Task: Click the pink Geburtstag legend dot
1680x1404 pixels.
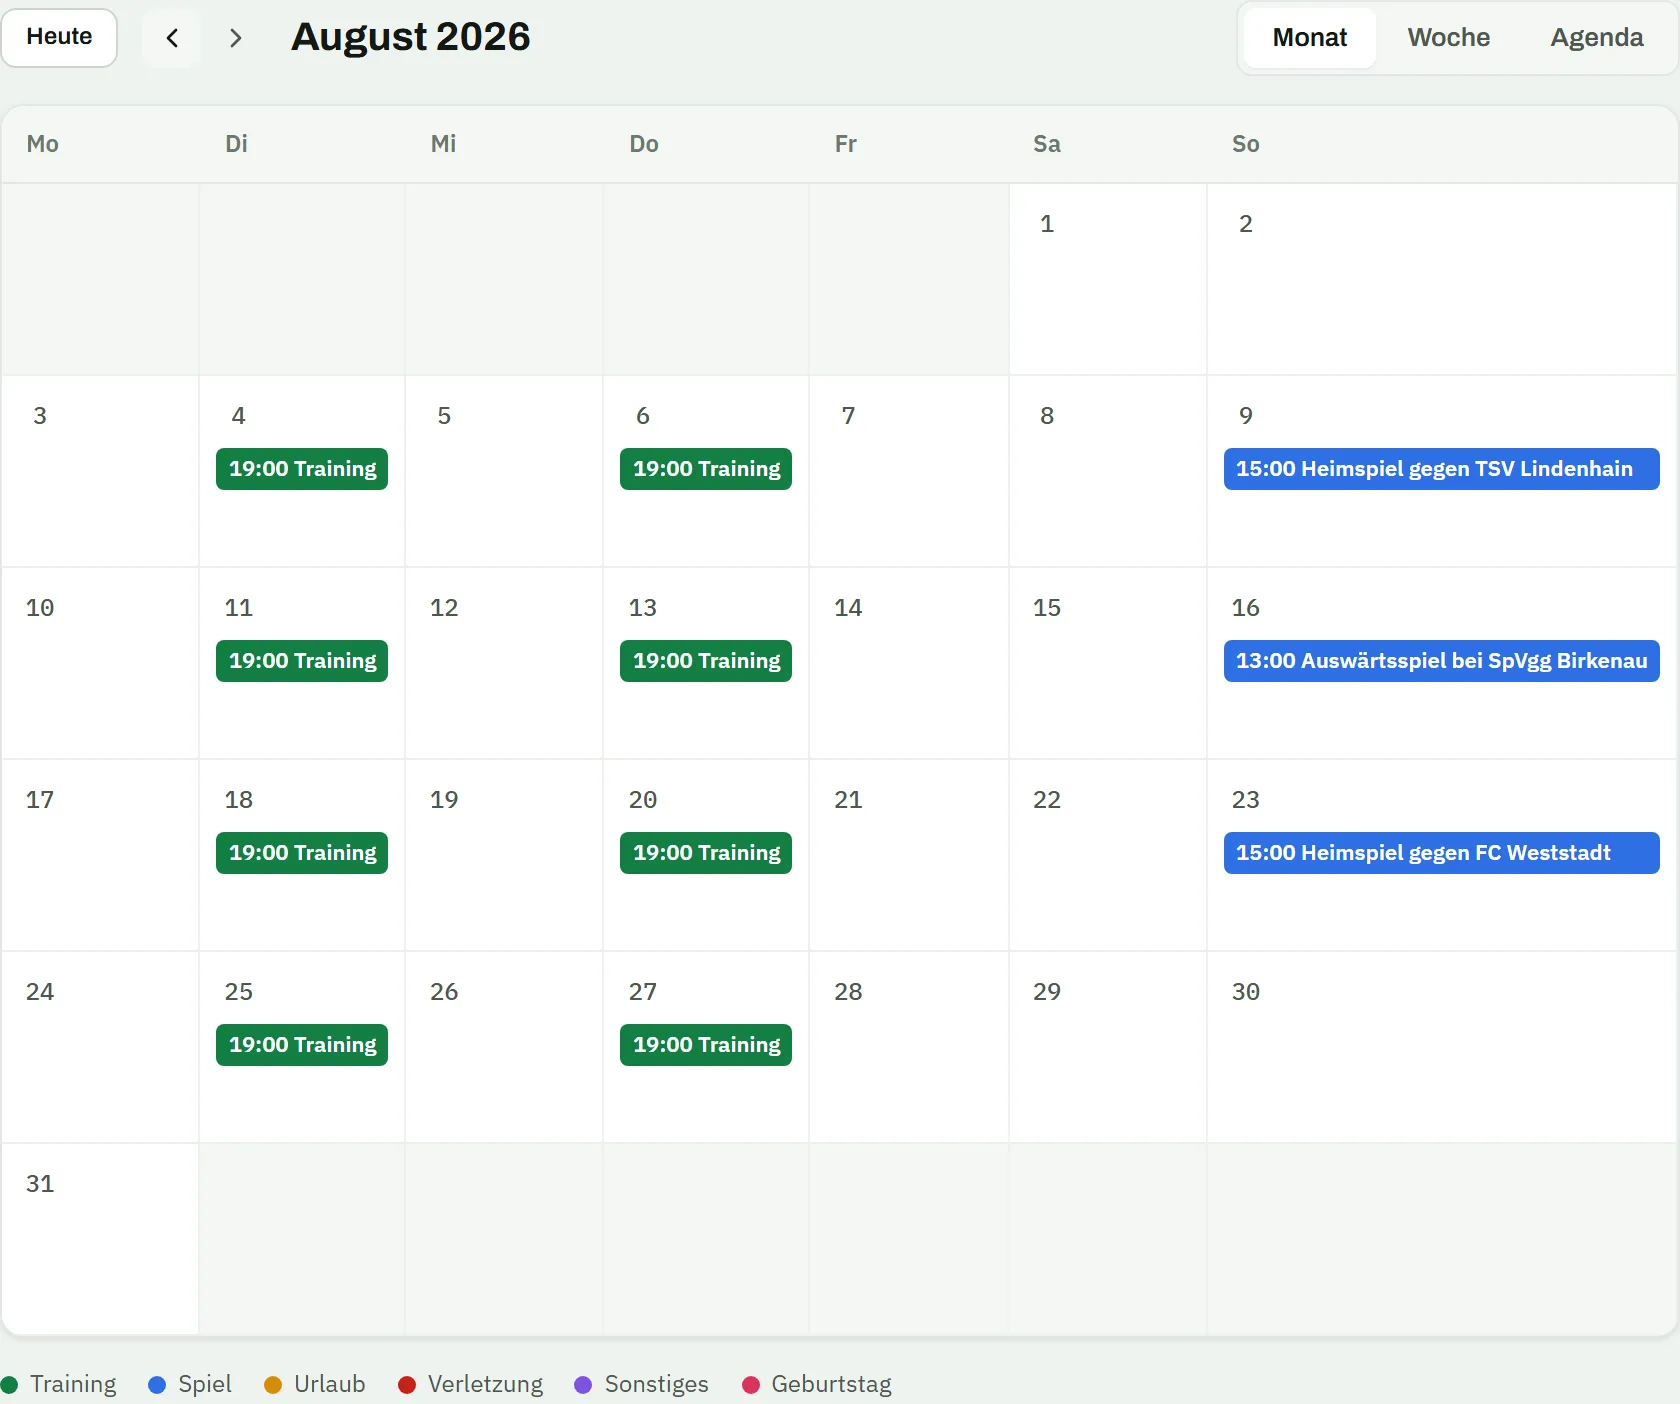Action: coord(751,1385)
